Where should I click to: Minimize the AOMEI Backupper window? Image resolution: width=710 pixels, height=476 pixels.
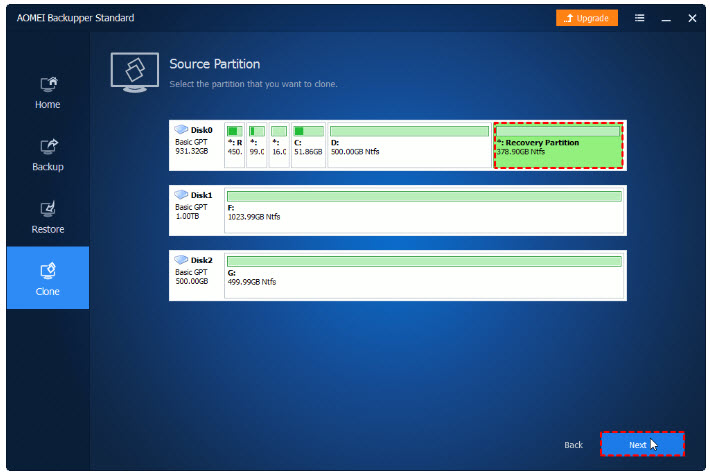[x=666, y=19]
